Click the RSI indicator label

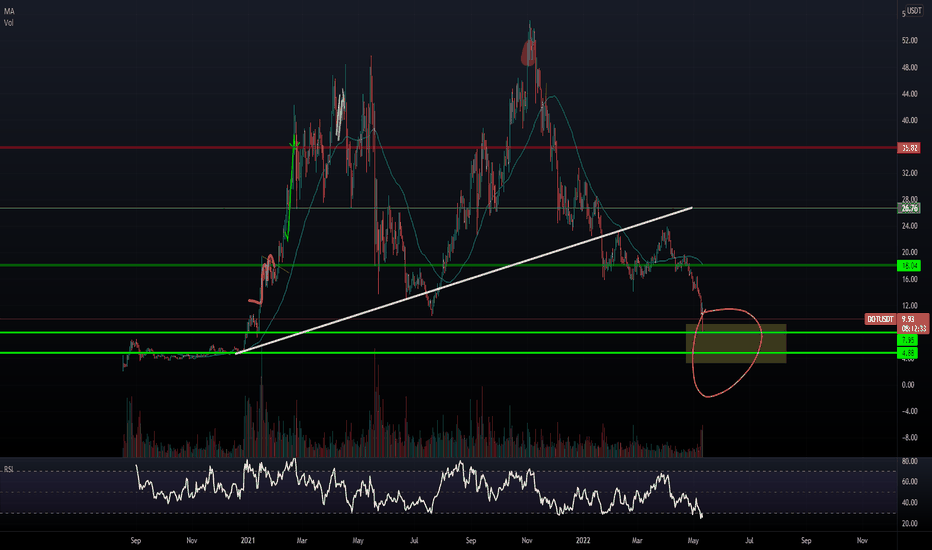(8, 470)
